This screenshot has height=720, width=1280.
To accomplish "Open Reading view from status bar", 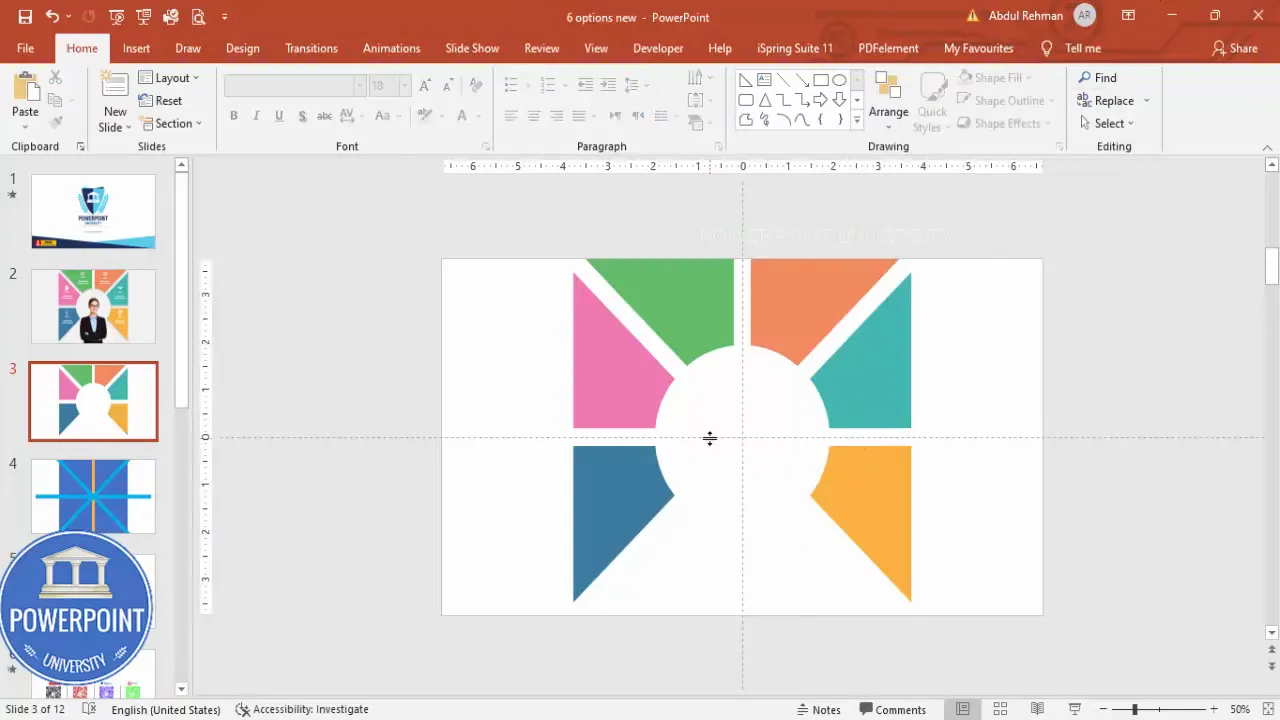I will point(1037,709).
